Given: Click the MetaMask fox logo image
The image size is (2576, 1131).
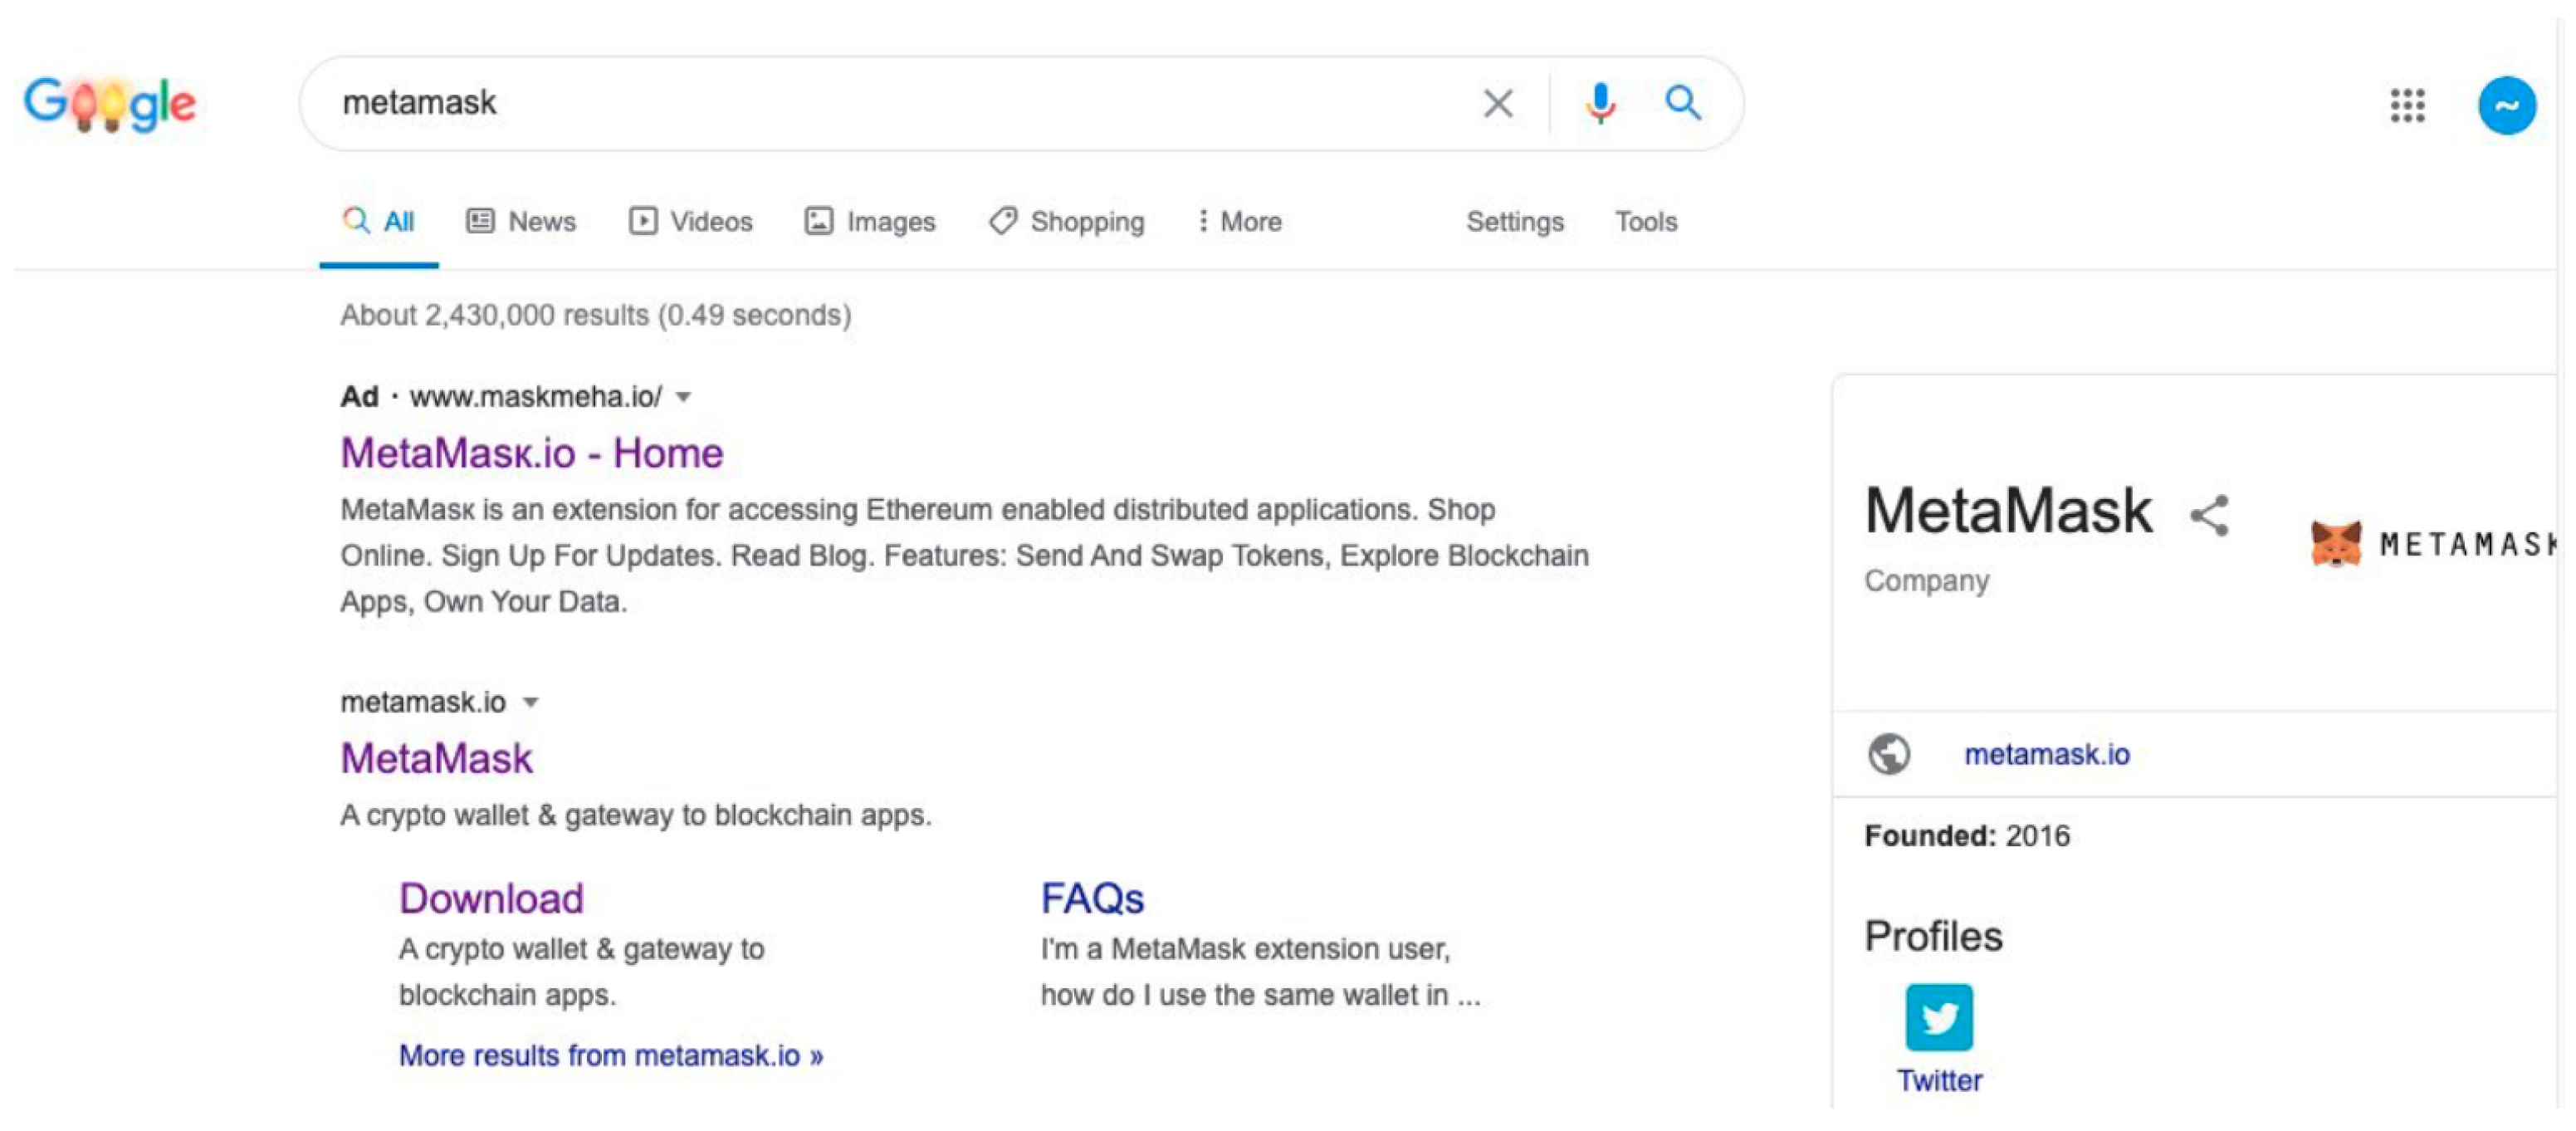Looking at the screenshot, I should coord(2336,544).
